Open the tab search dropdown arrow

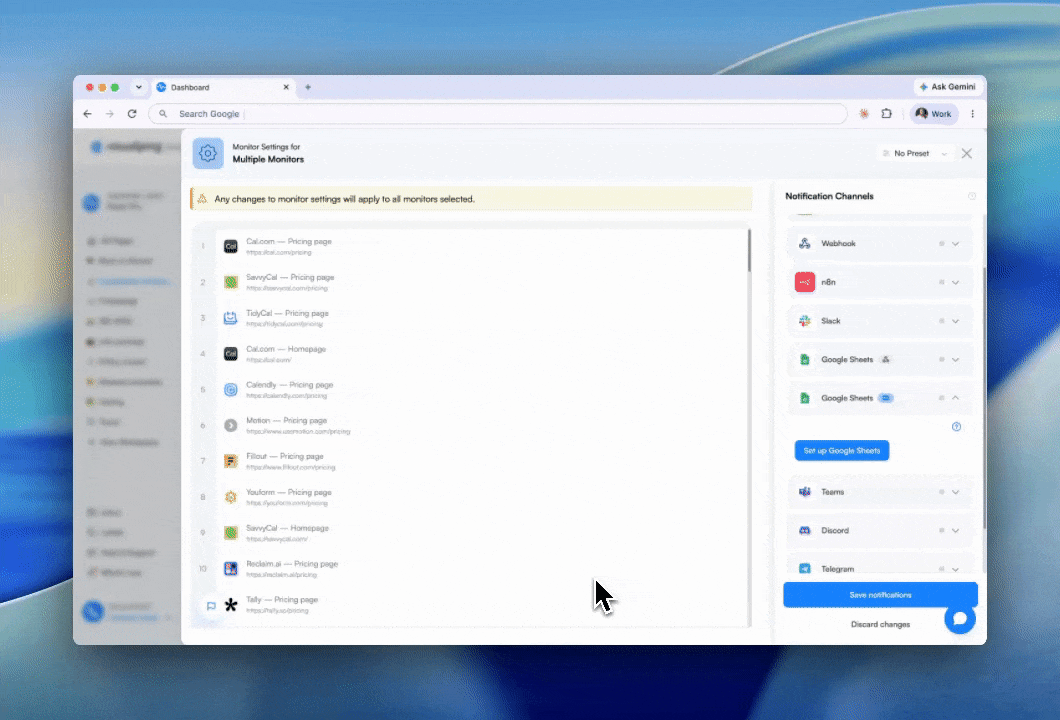139,87
